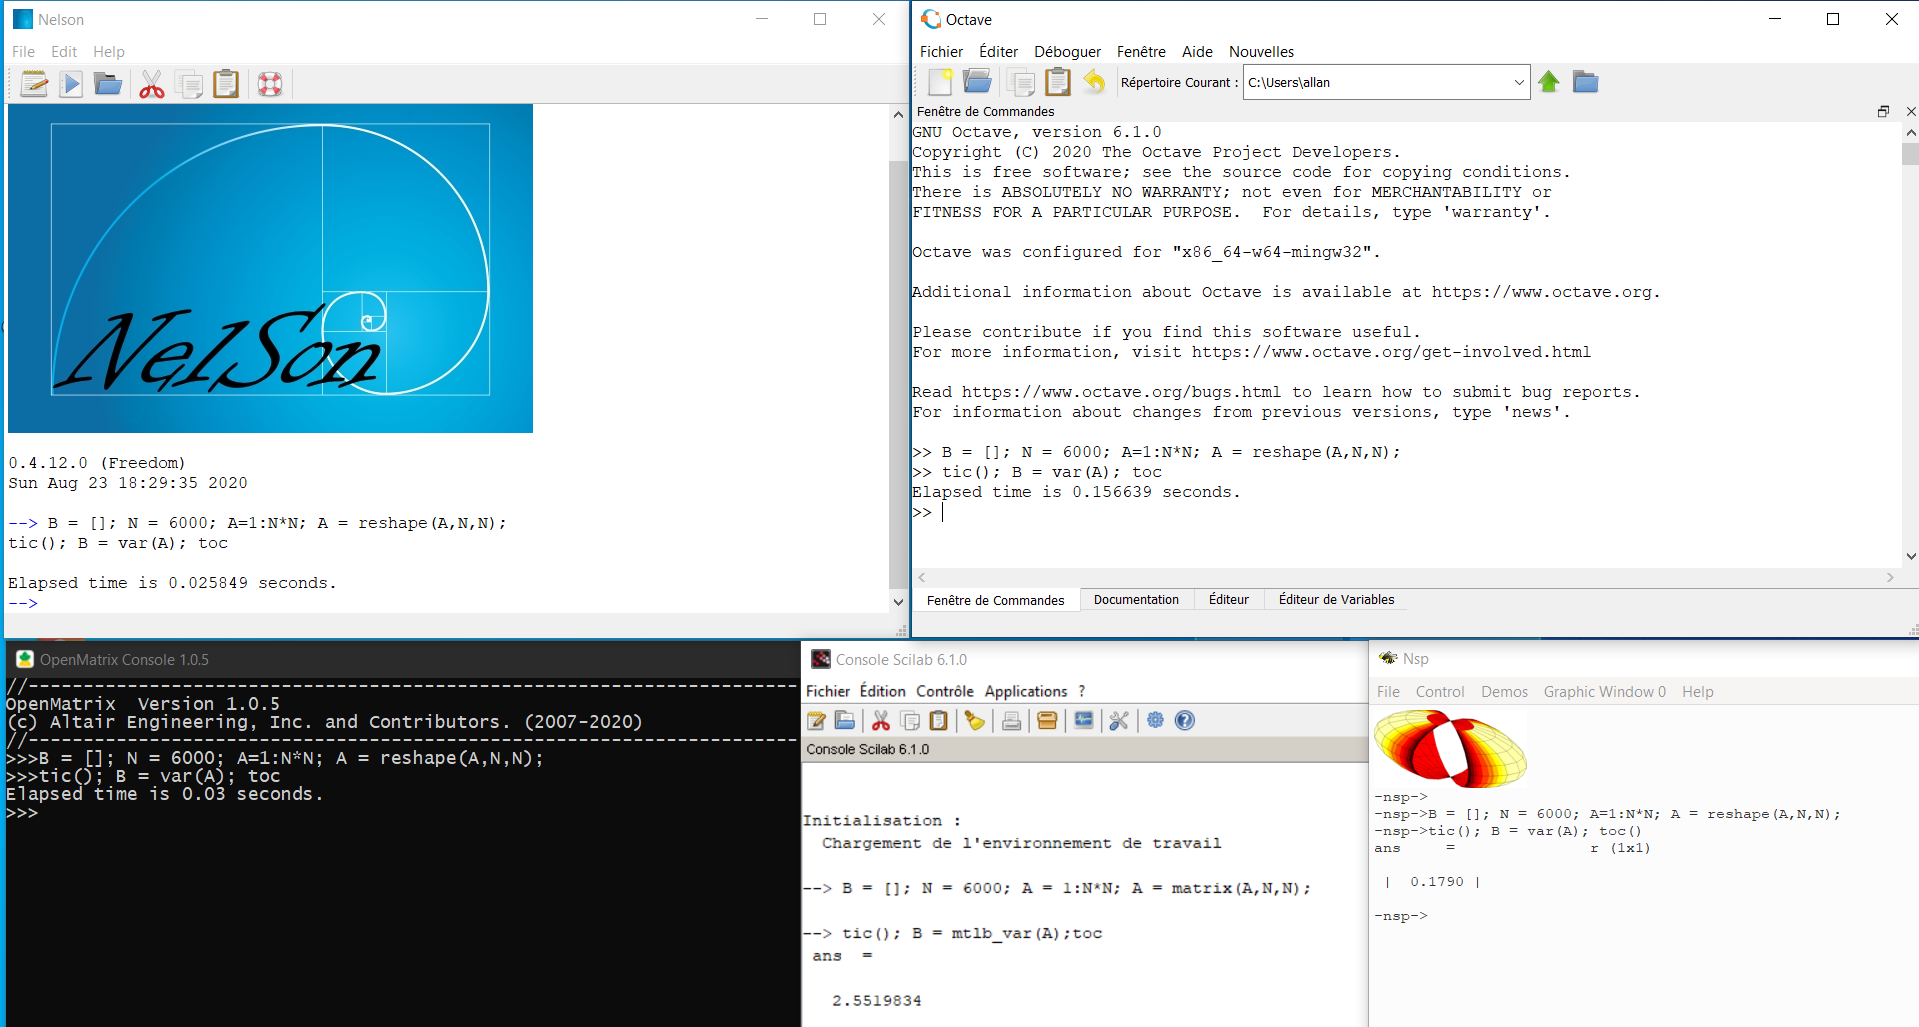Open the Nelson change directory folder icon

108,84
